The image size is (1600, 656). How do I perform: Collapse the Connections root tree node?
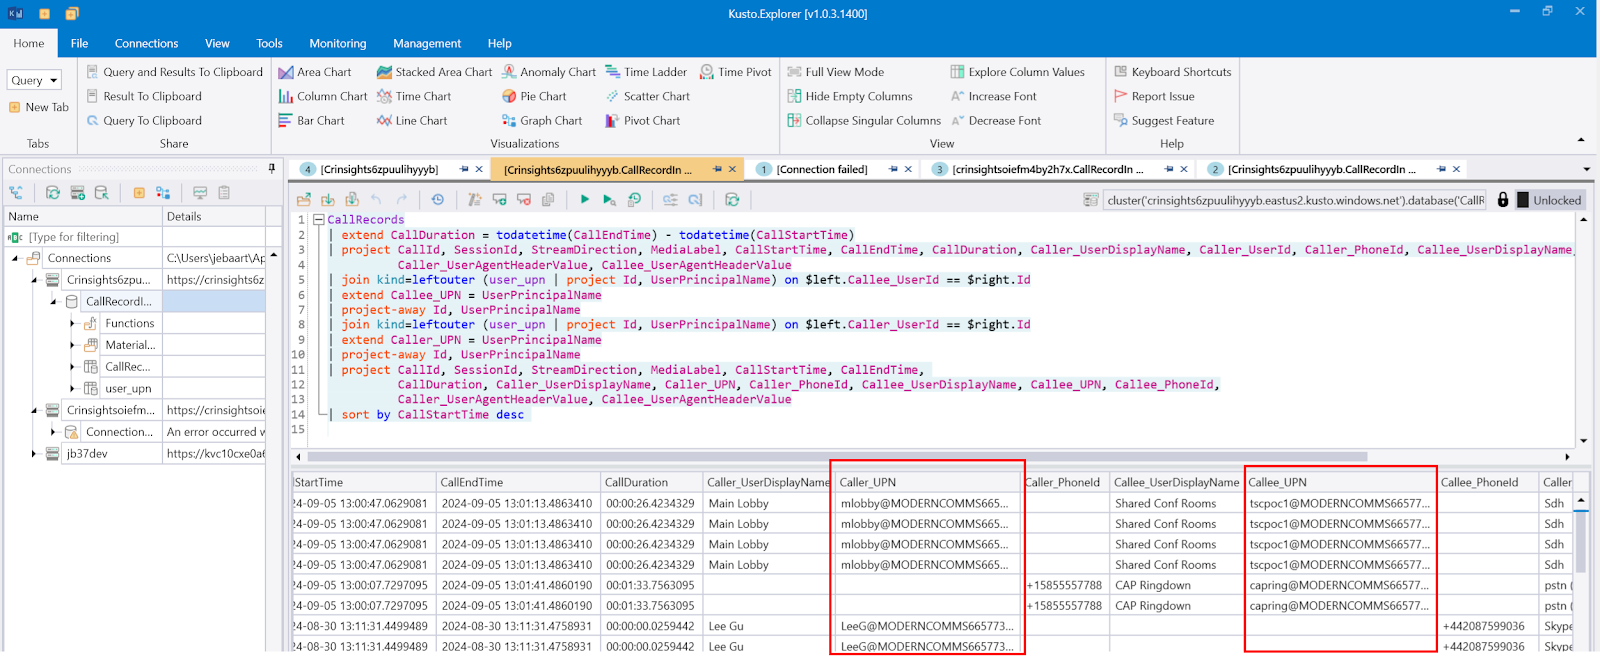pyautogui.click(x=15, y=258)
